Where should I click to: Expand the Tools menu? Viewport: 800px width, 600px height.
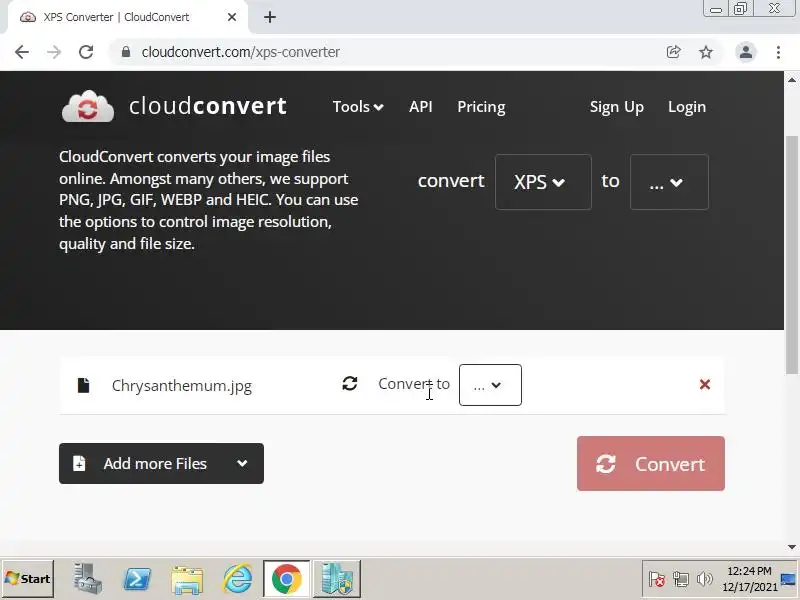point(358,107)
